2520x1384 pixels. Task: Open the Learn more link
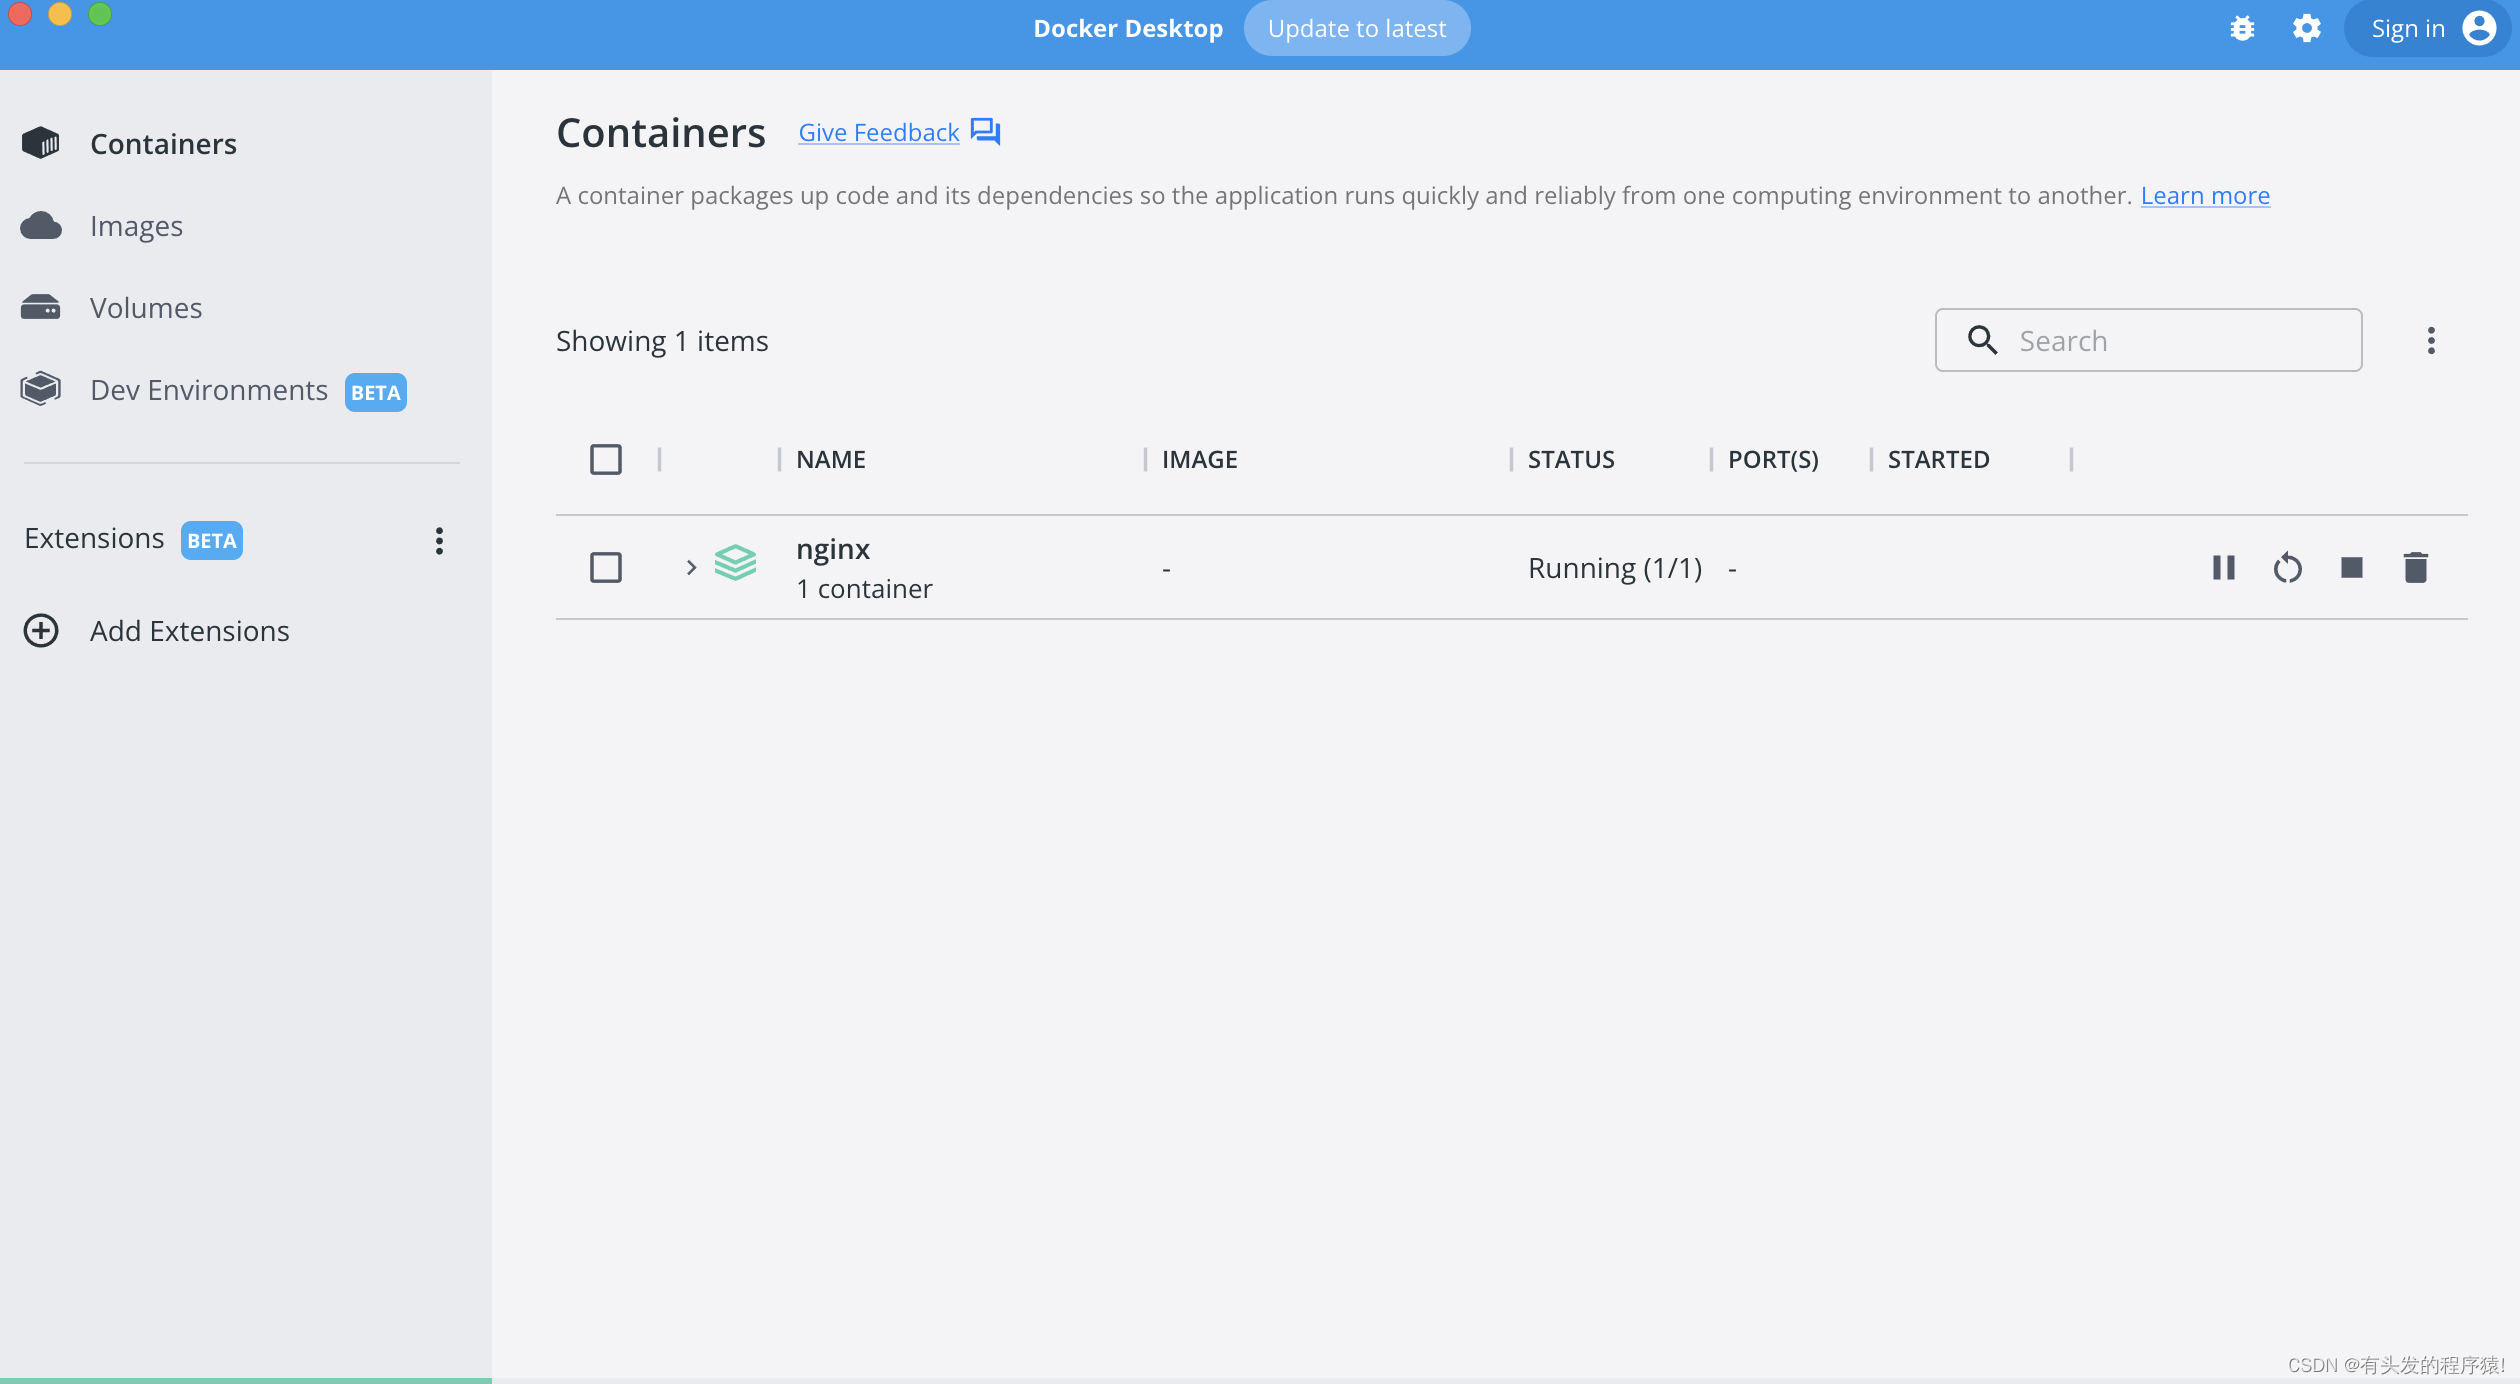tap(2205, 196)
